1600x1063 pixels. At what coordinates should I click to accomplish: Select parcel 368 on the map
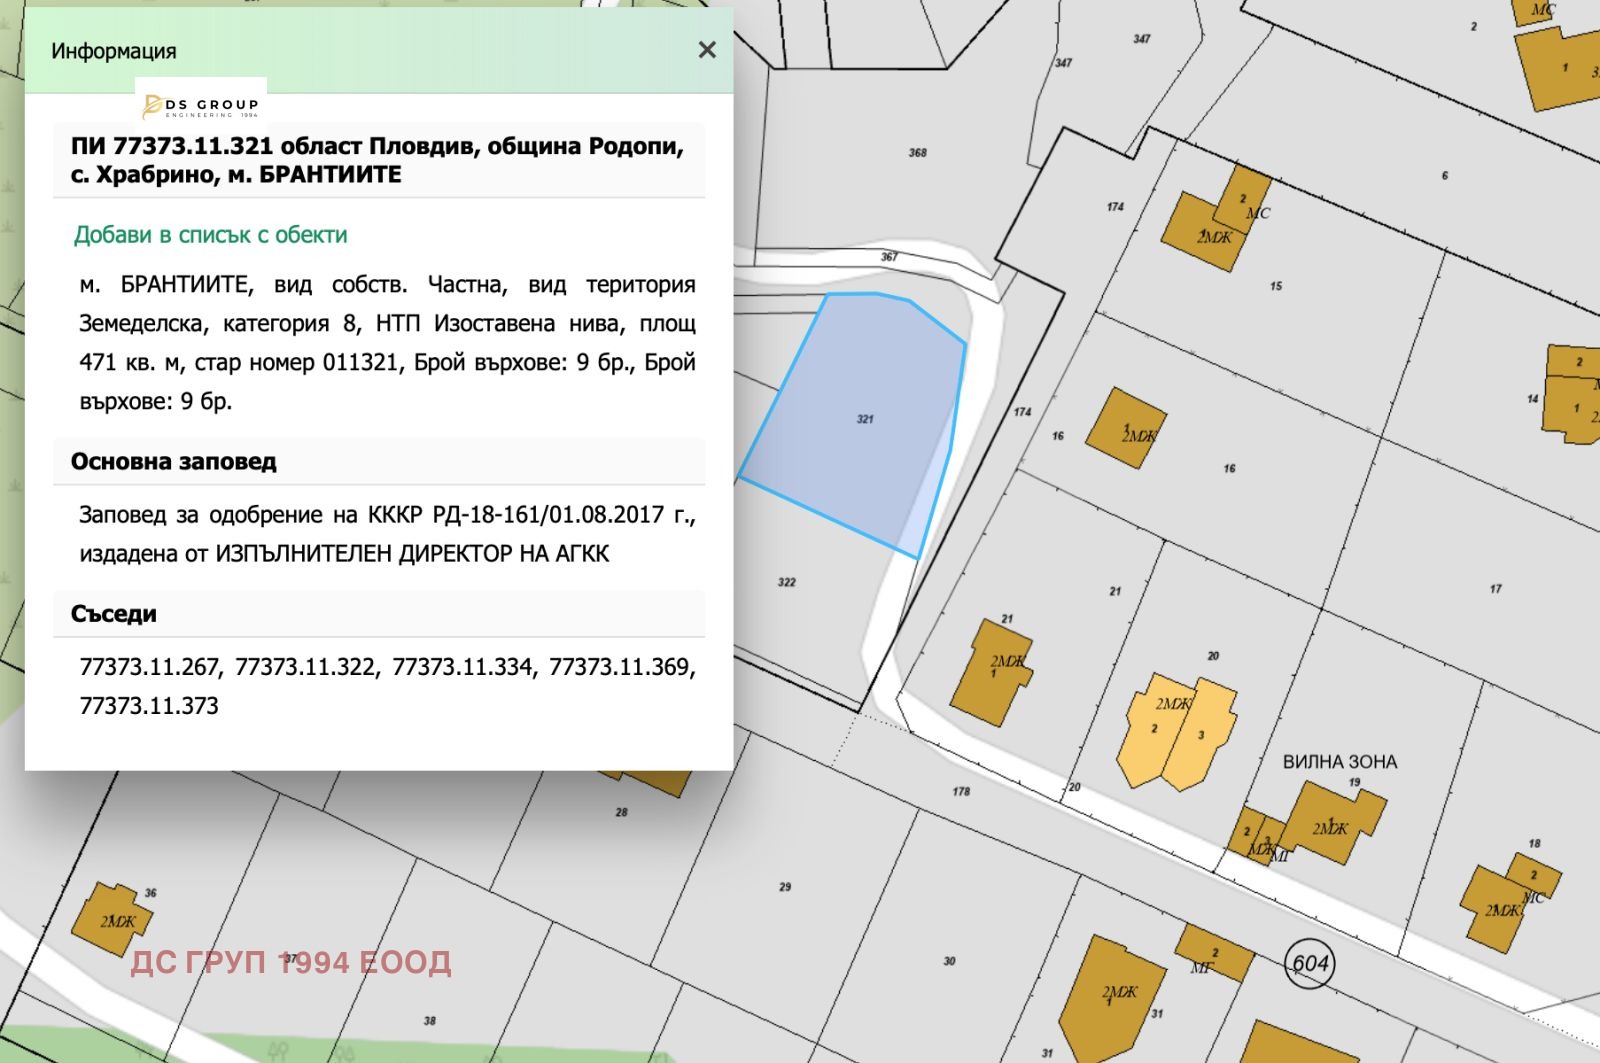click(917, 153)
